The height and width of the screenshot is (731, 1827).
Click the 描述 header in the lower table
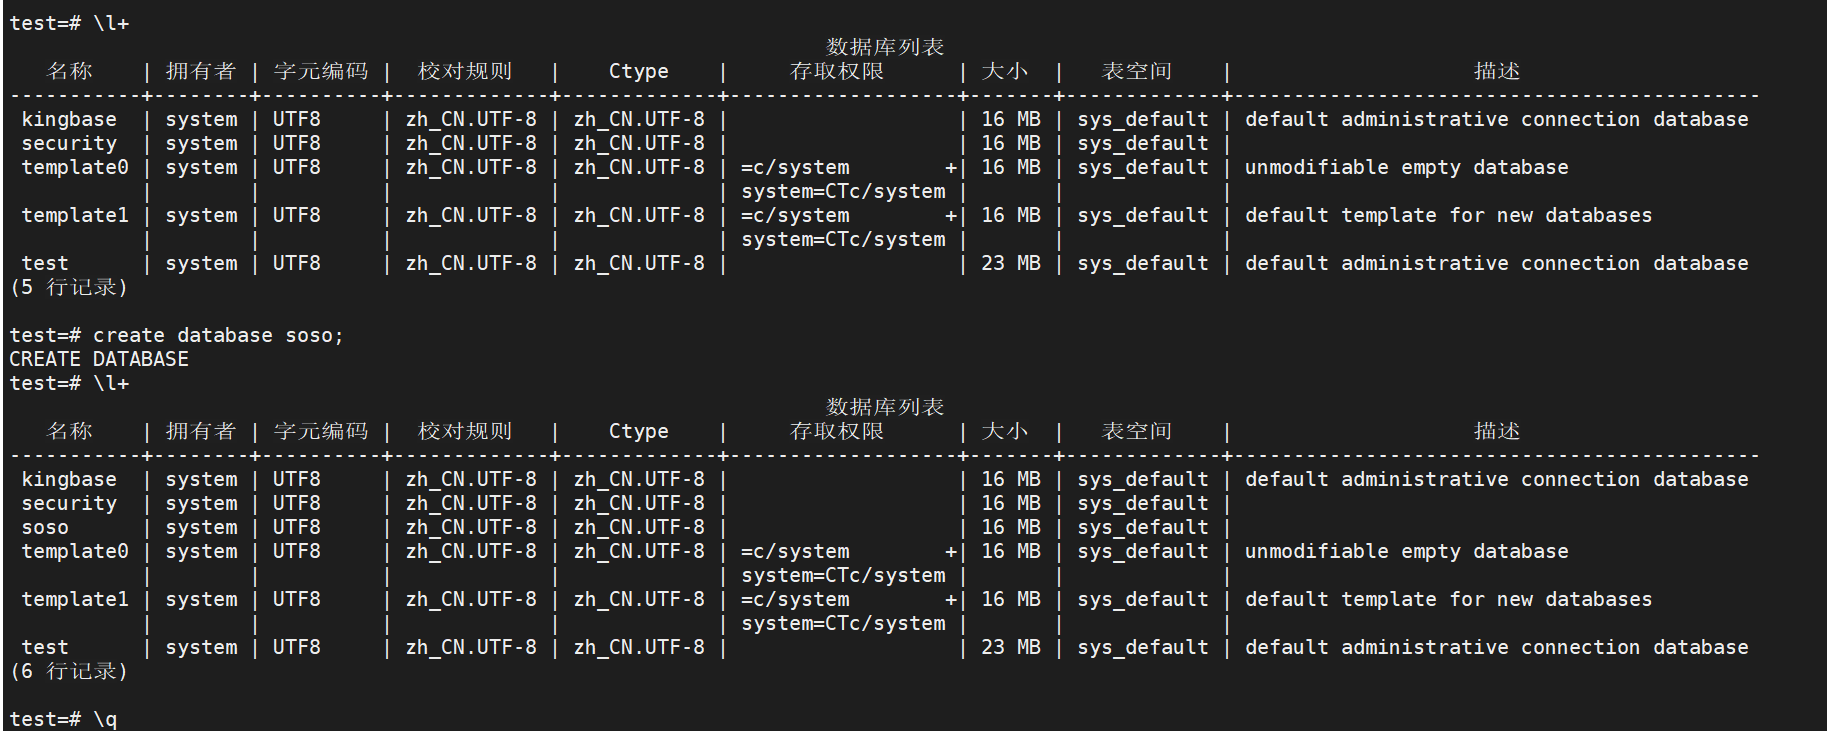tap(1496, 432)
